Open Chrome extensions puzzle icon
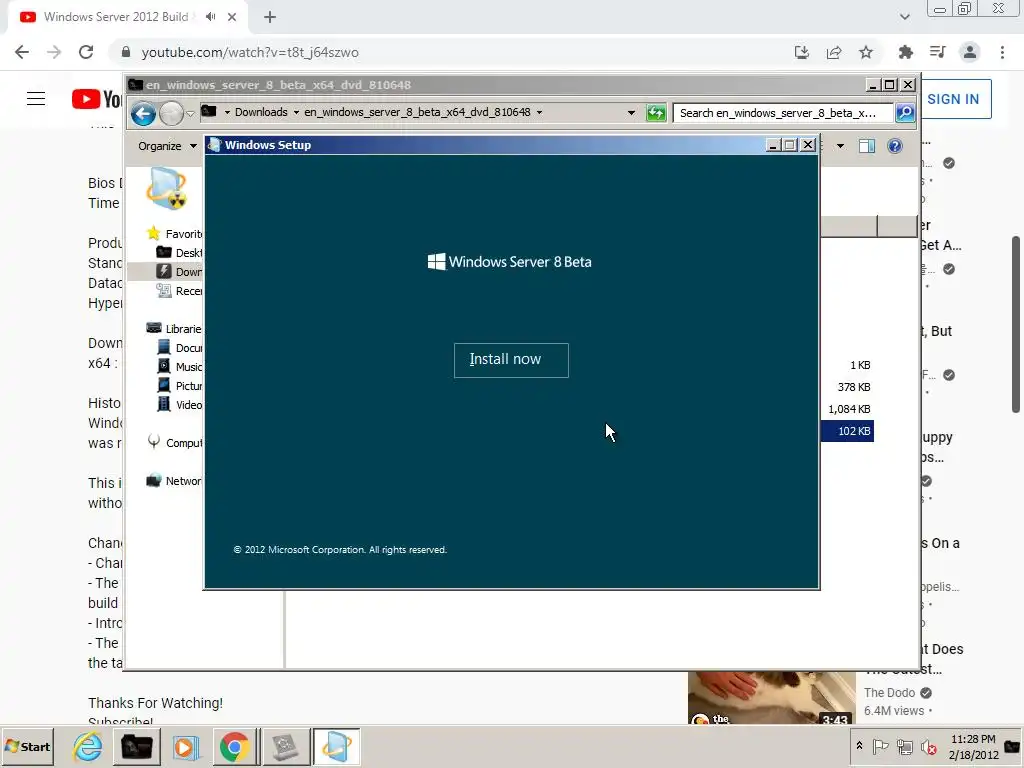Screen dimensions: 1024x768 click(x=905, y=52)
